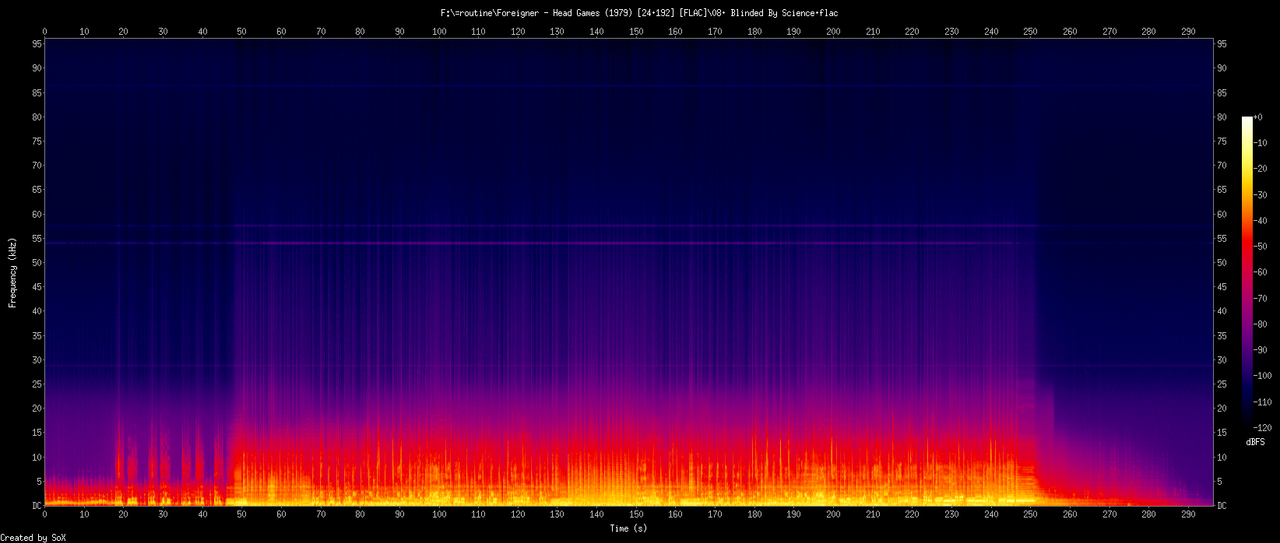Click the '-50' value on the color scale
The image size is (1280, 543).
click(x=1261, y=246)
